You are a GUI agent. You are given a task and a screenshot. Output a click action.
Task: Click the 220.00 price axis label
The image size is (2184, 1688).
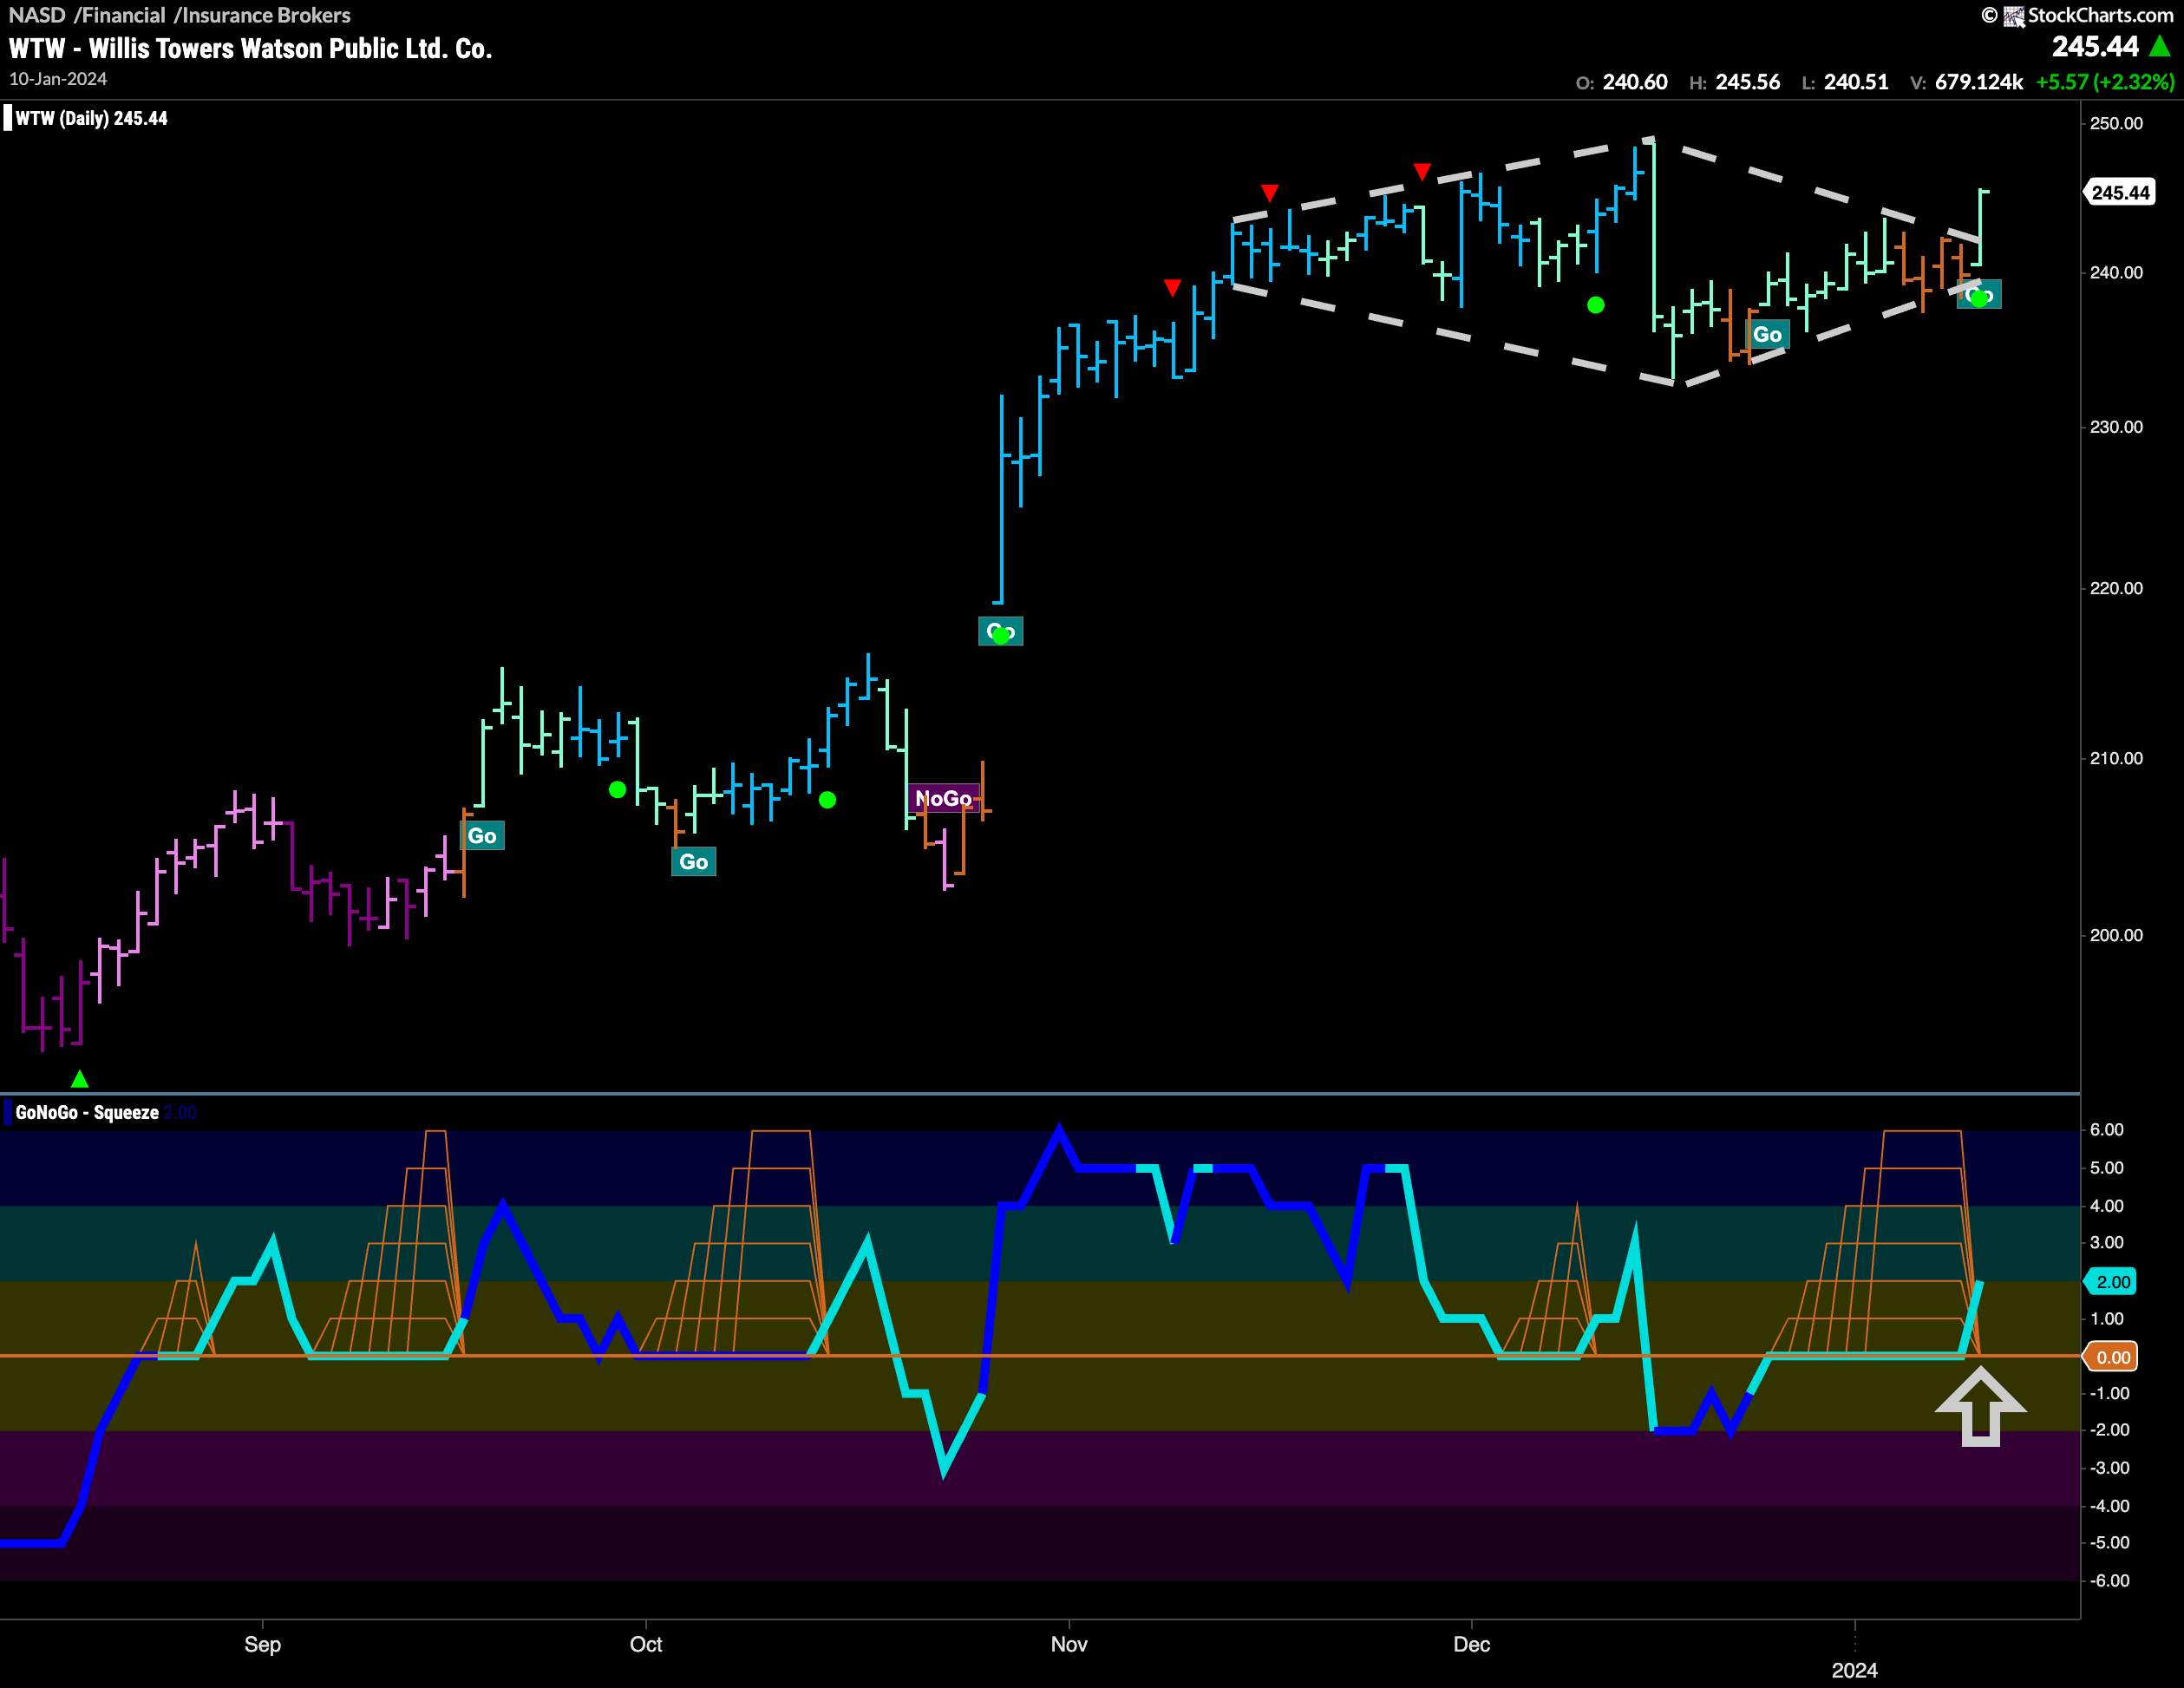pyautogui.click(x=2116, y=588)
